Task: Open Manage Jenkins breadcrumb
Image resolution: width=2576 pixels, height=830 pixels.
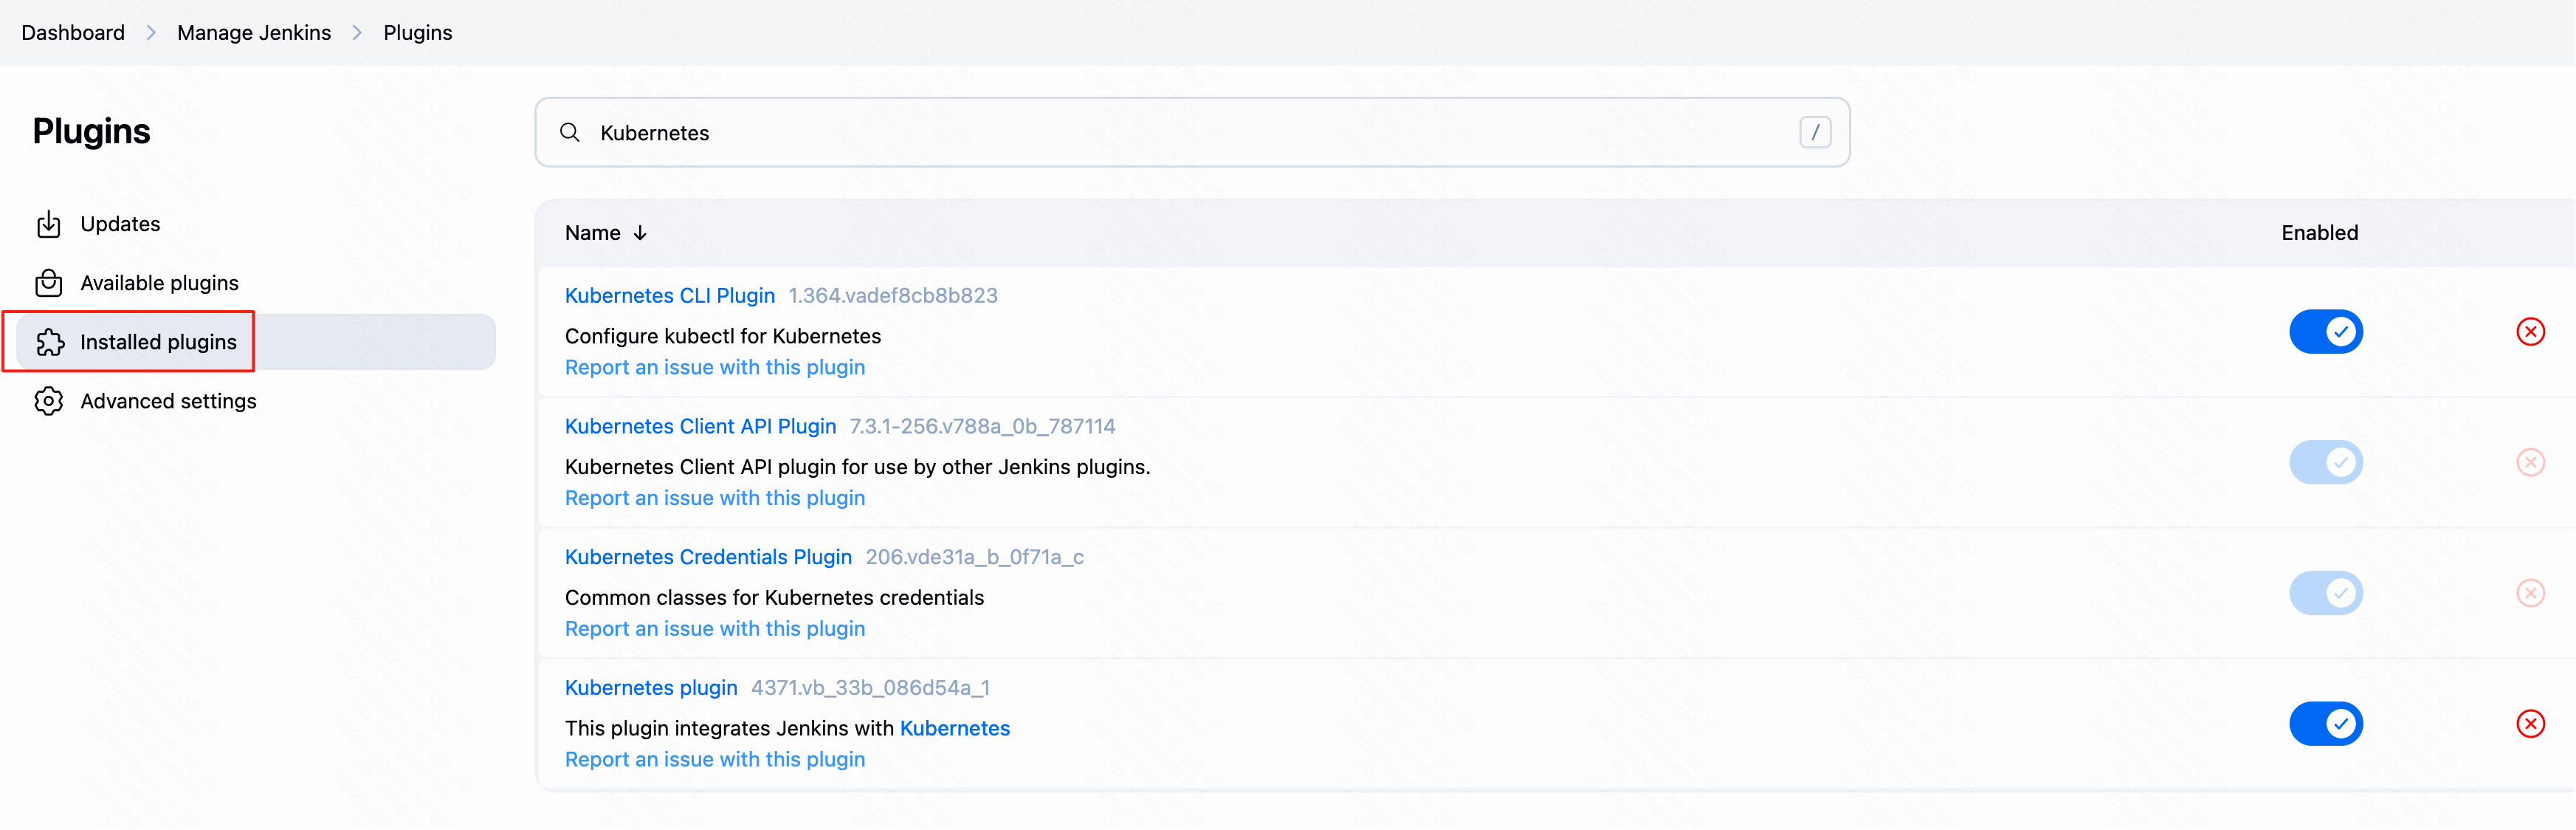Action: [254, 33]
